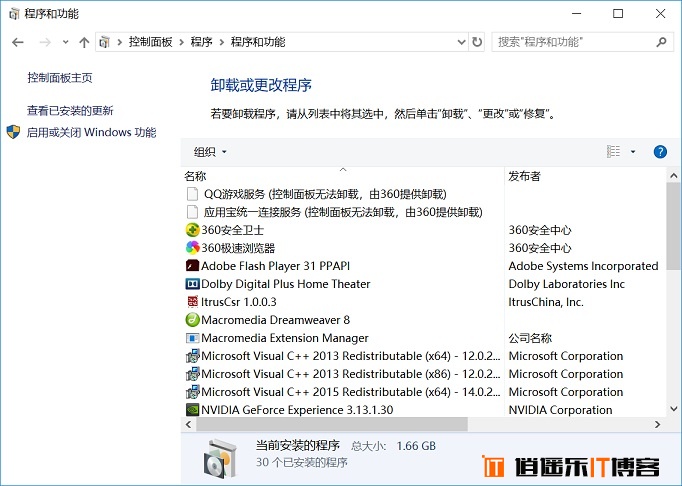Click the NVIDIA GeForce Experience icon
The height and width of the screenshot is (486, 682).
coord(192,410)
